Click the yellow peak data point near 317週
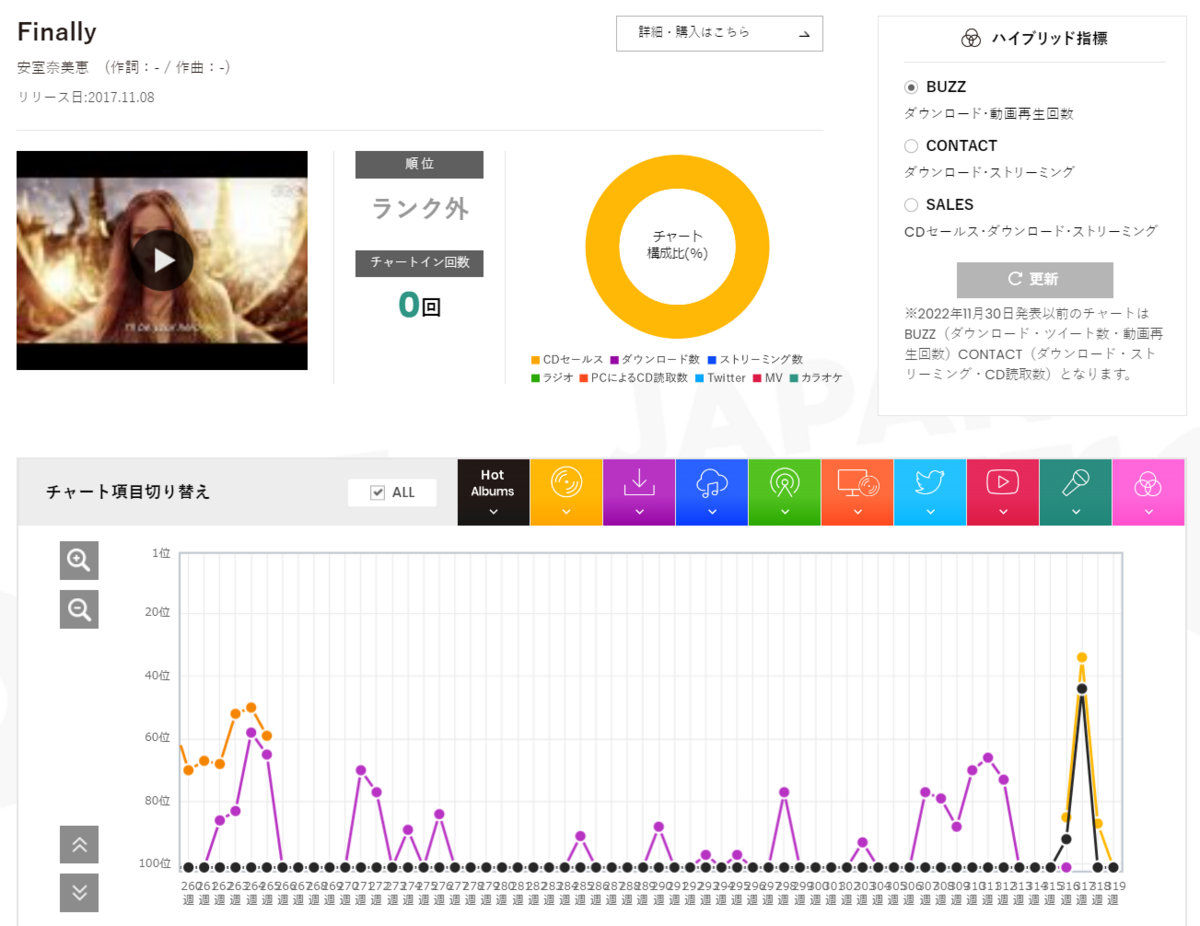 (1082, 657)
